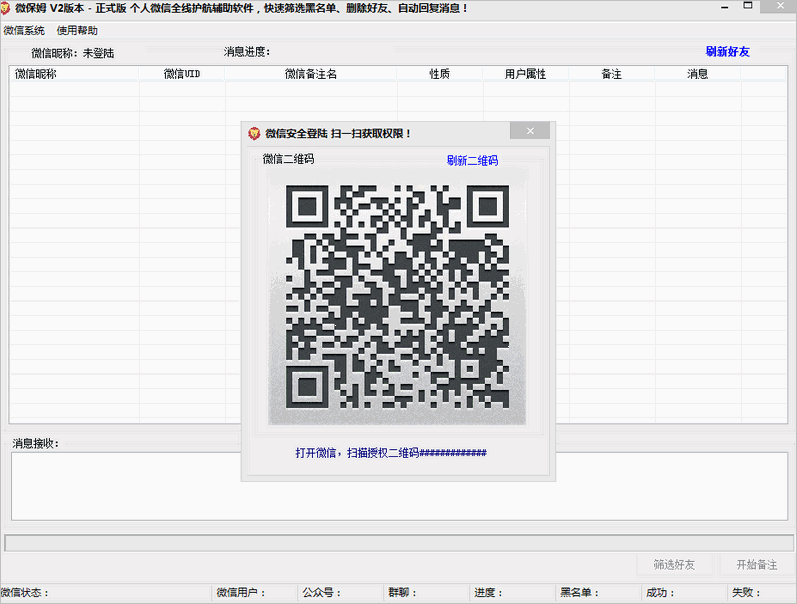797x604 pixels.
Task: Click the 消息进度 label
Action: point(247,52)
